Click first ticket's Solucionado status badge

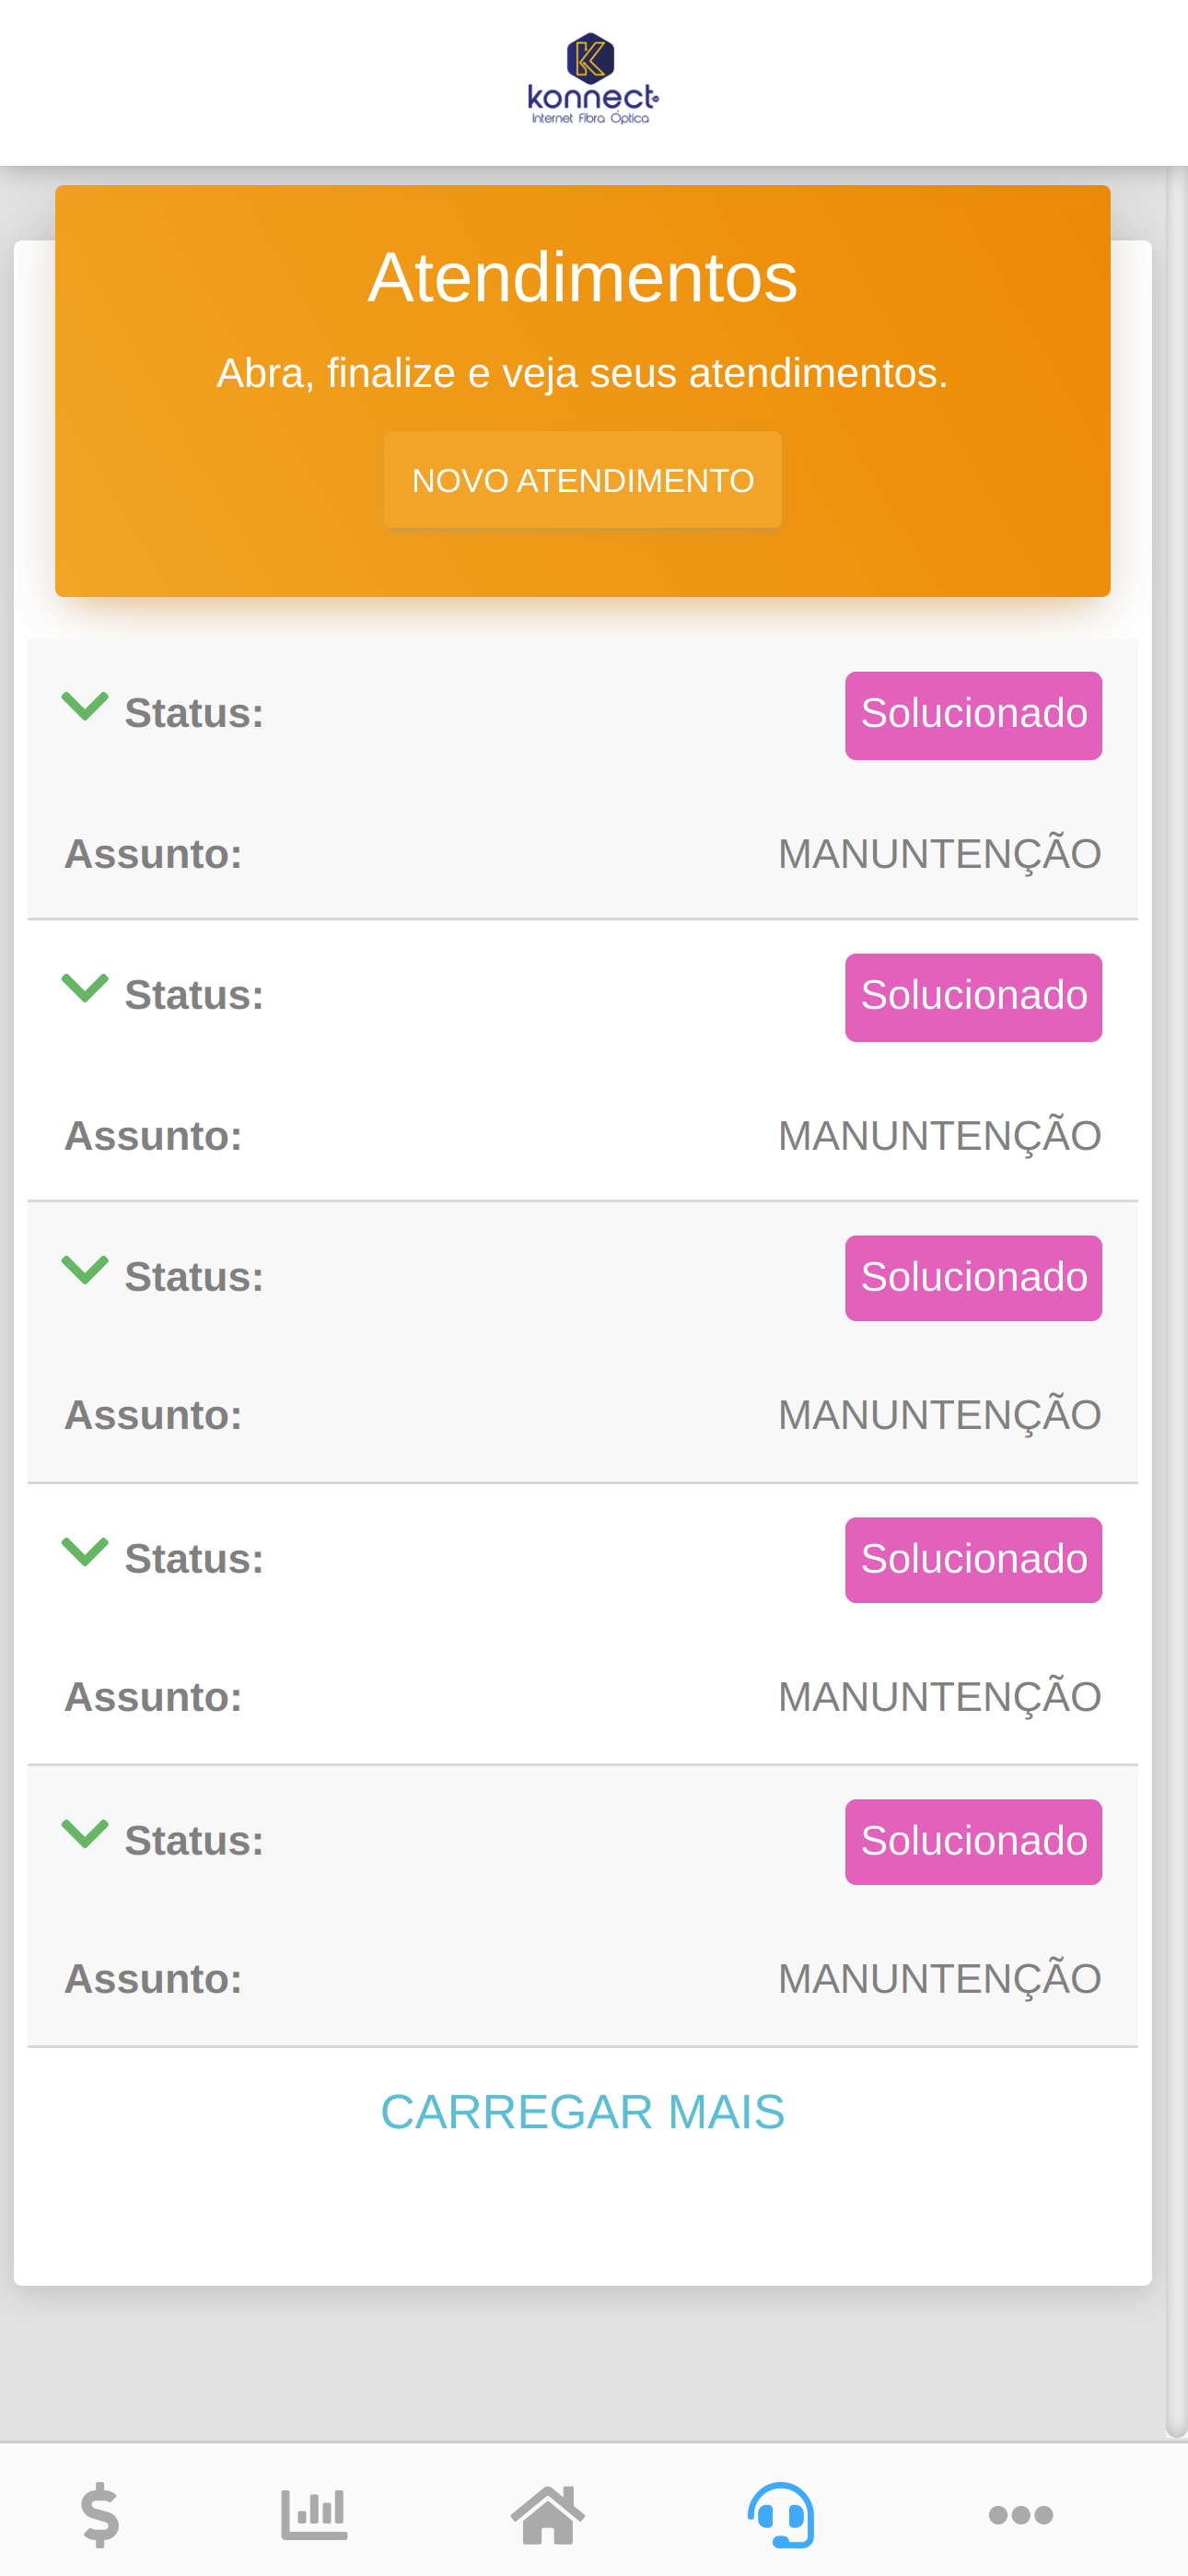point(973,715)
